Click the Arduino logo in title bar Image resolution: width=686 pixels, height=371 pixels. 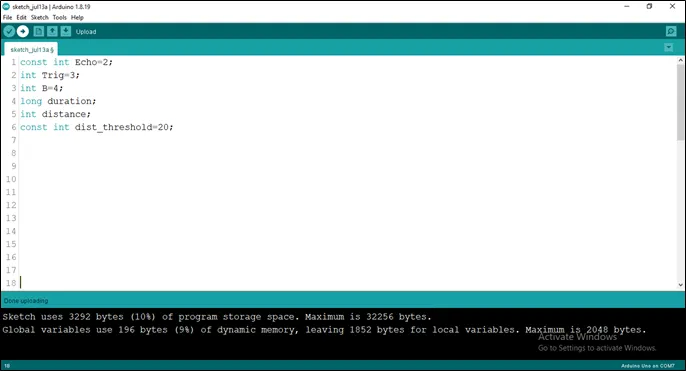point(6,7)
